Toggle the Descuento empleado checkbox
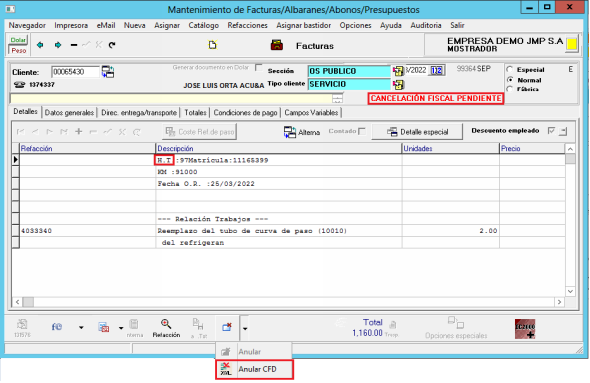The height and width of the screenshot is (383, 590). (x=551, y=131)
